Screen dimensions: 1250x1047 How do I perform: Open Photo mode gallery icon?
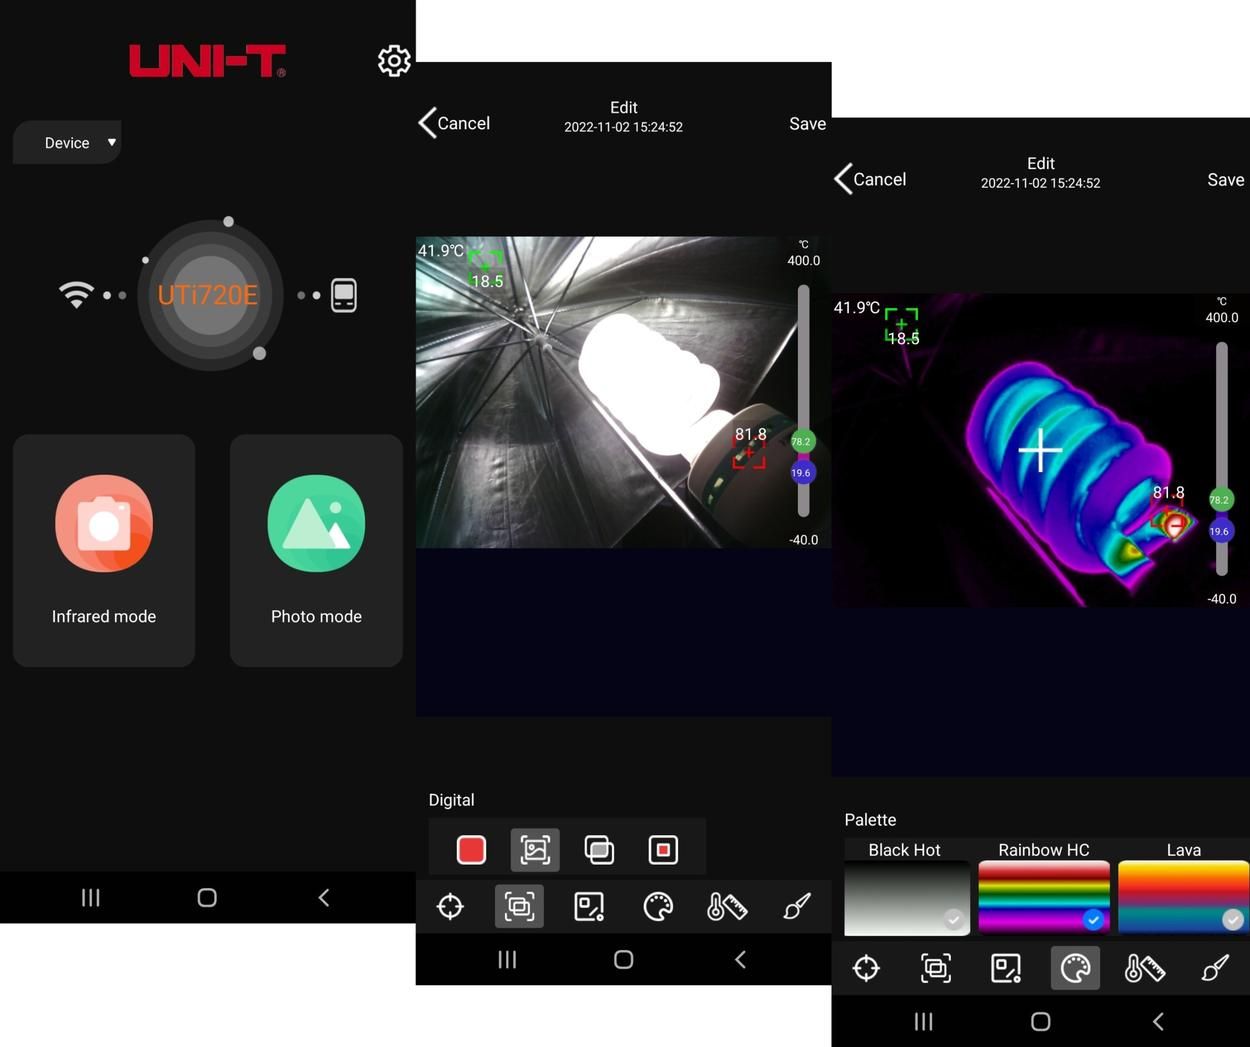pyautogui.click(x=316, y=523)
